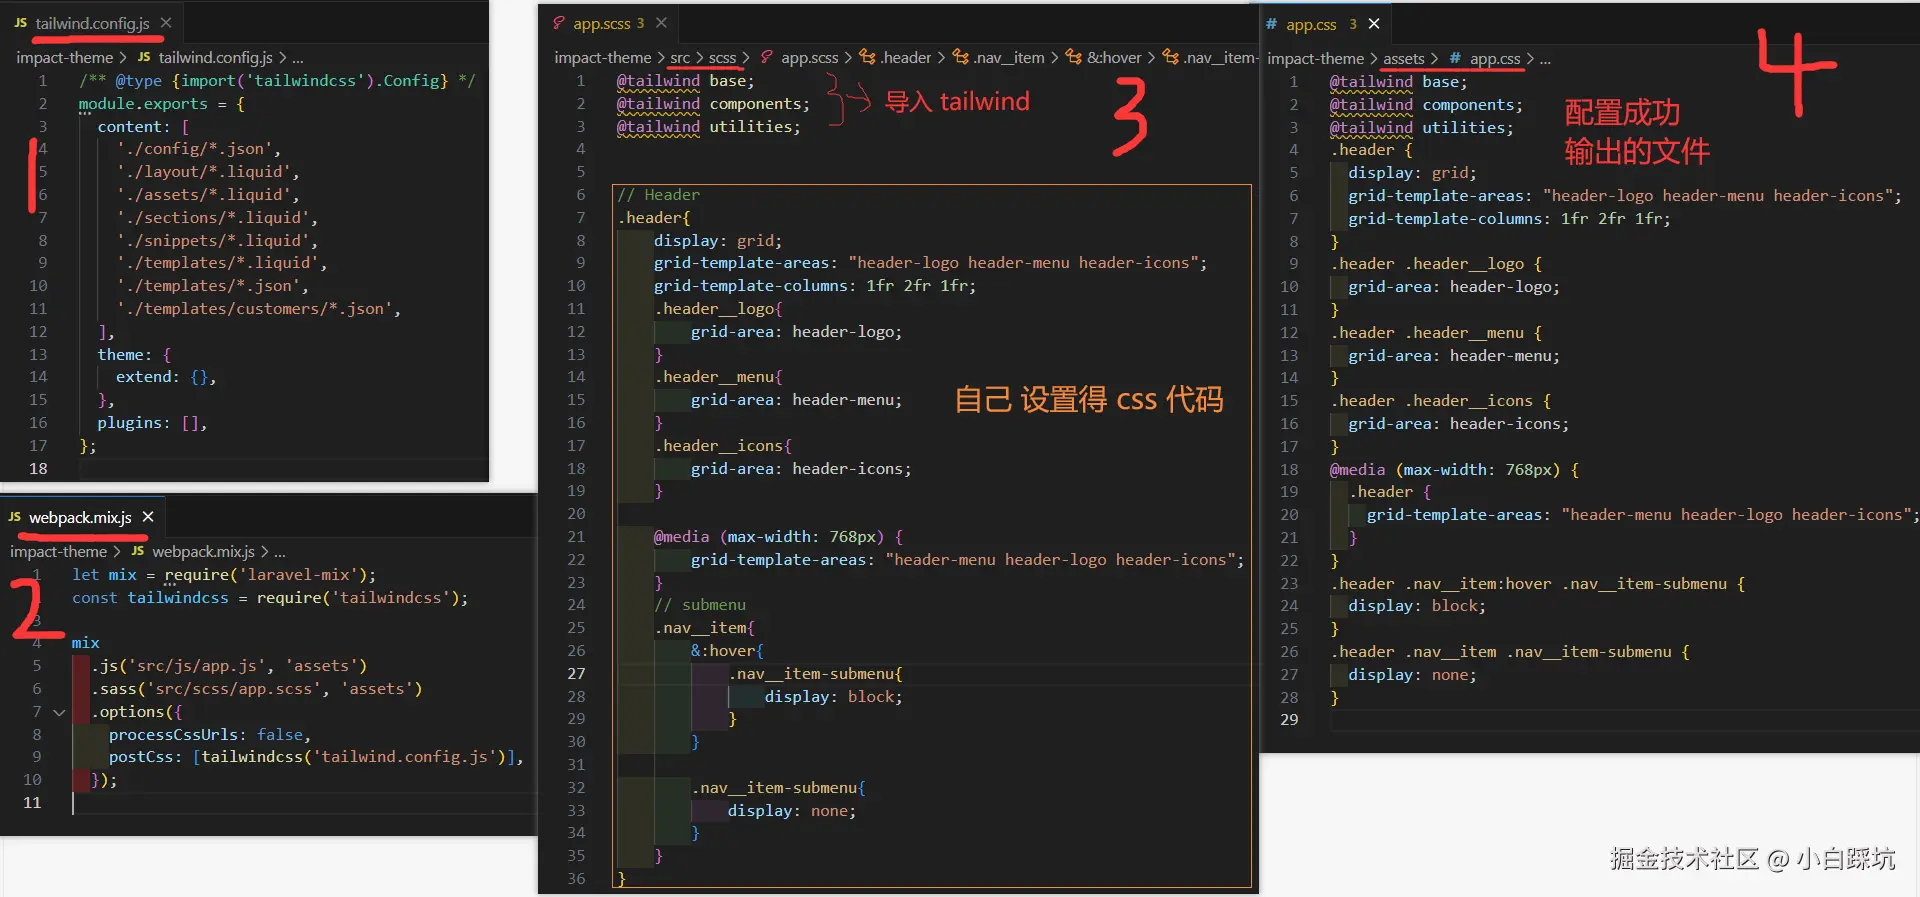
Task: Click './layout/*.liquid' entry in content array
Action: pyautogui.click(x=207, y=172)
